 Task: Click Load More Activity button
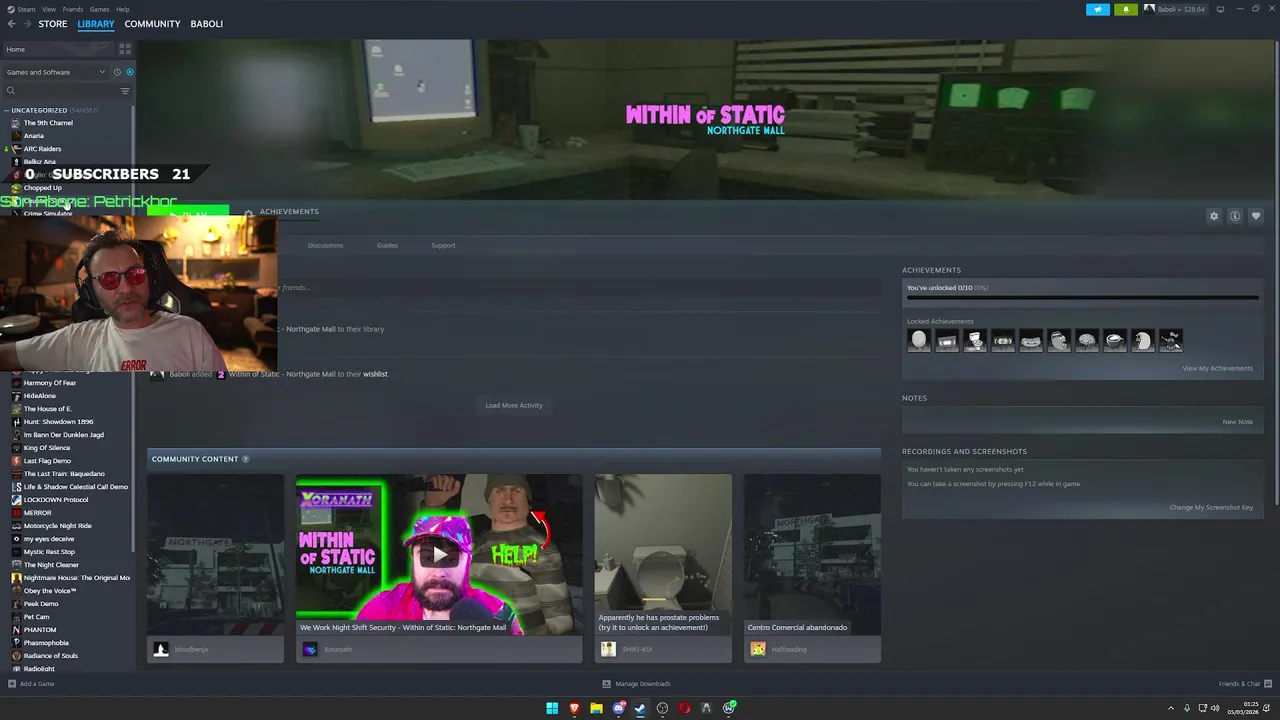point(514,405)
